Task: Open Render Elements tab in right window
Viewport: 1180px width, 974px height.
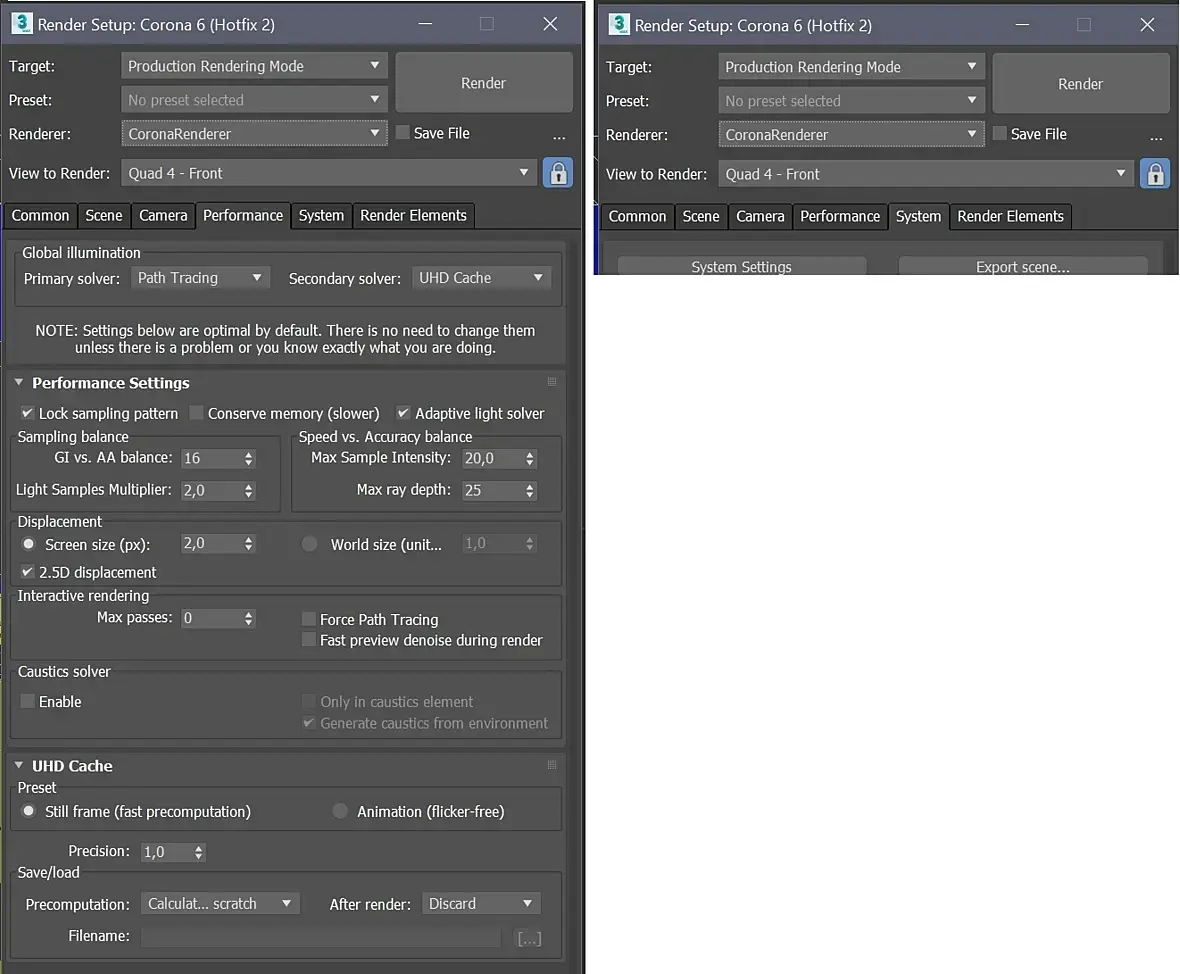Action: (1010, 217)
